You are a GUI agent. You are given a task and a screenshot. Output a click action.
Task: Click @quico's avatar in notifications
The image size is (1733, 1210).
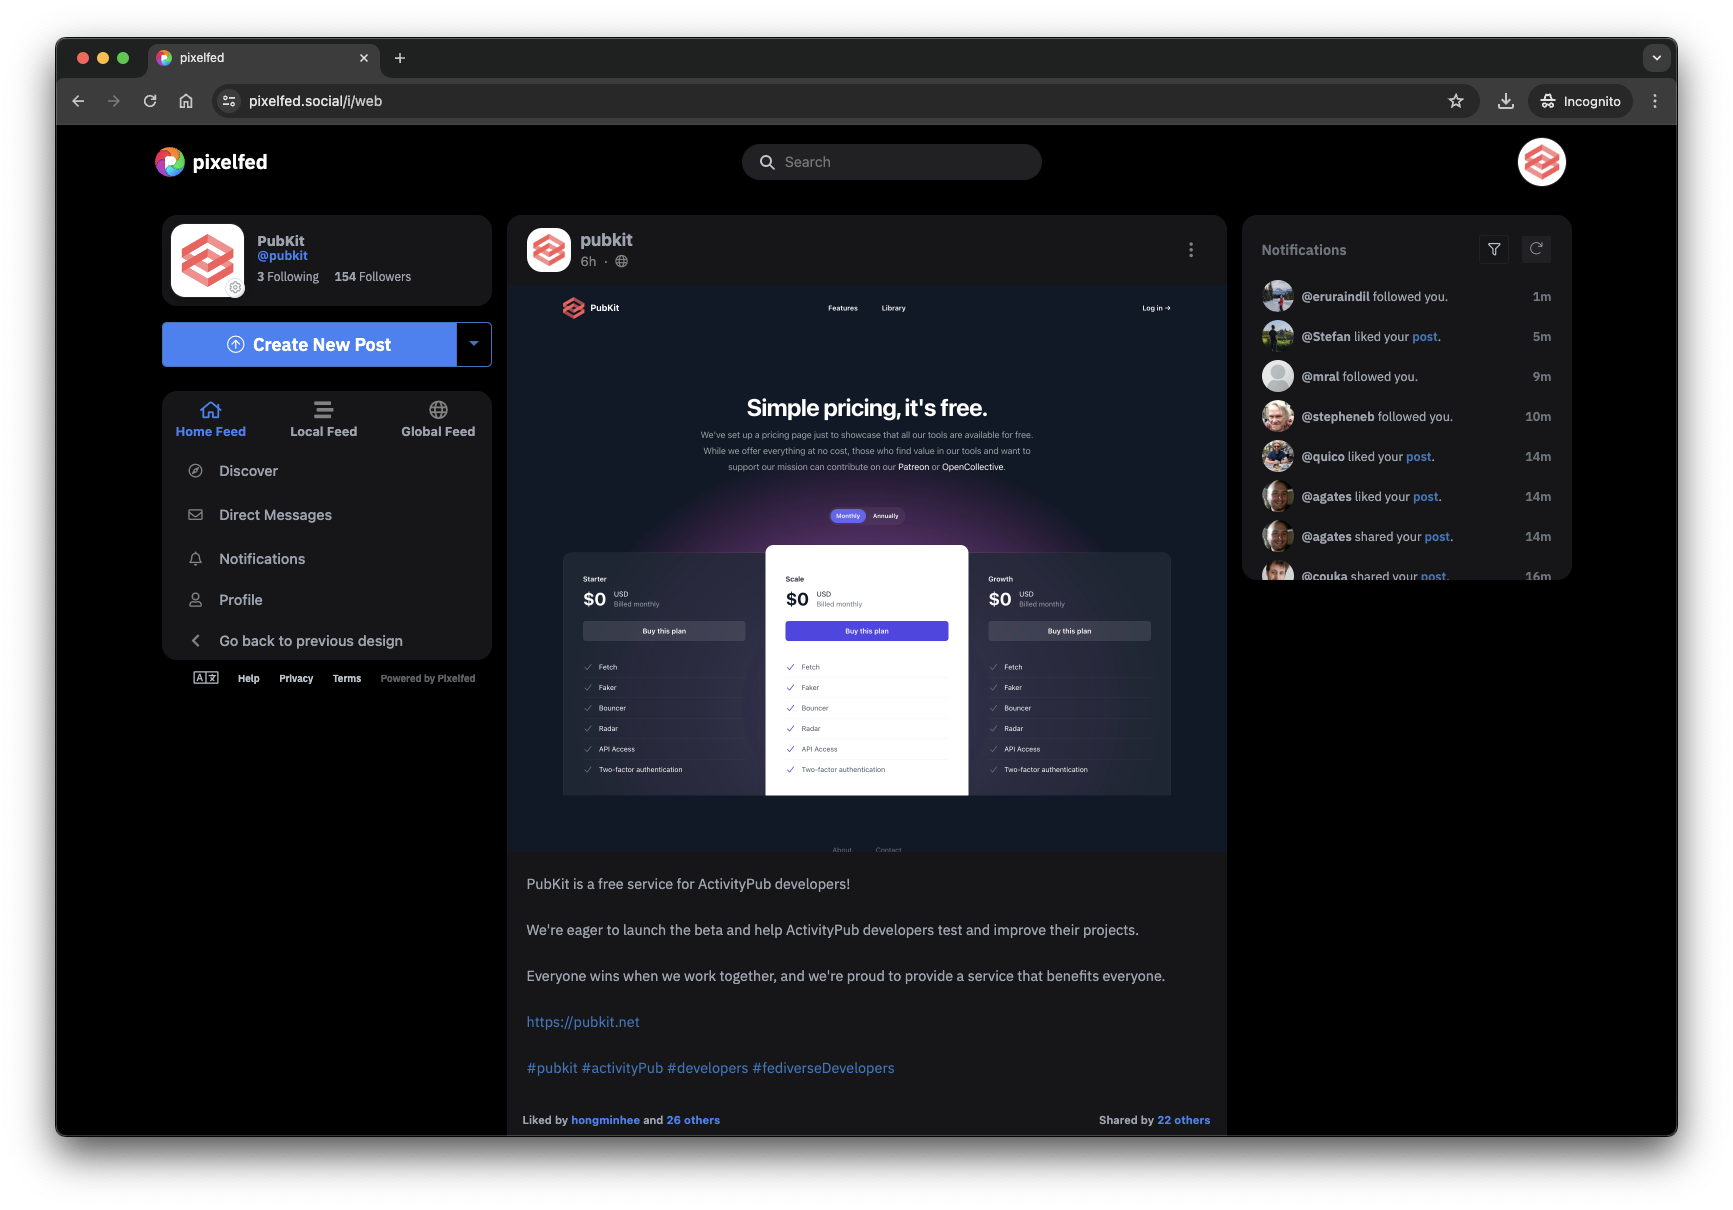(x=1277, y=456)
